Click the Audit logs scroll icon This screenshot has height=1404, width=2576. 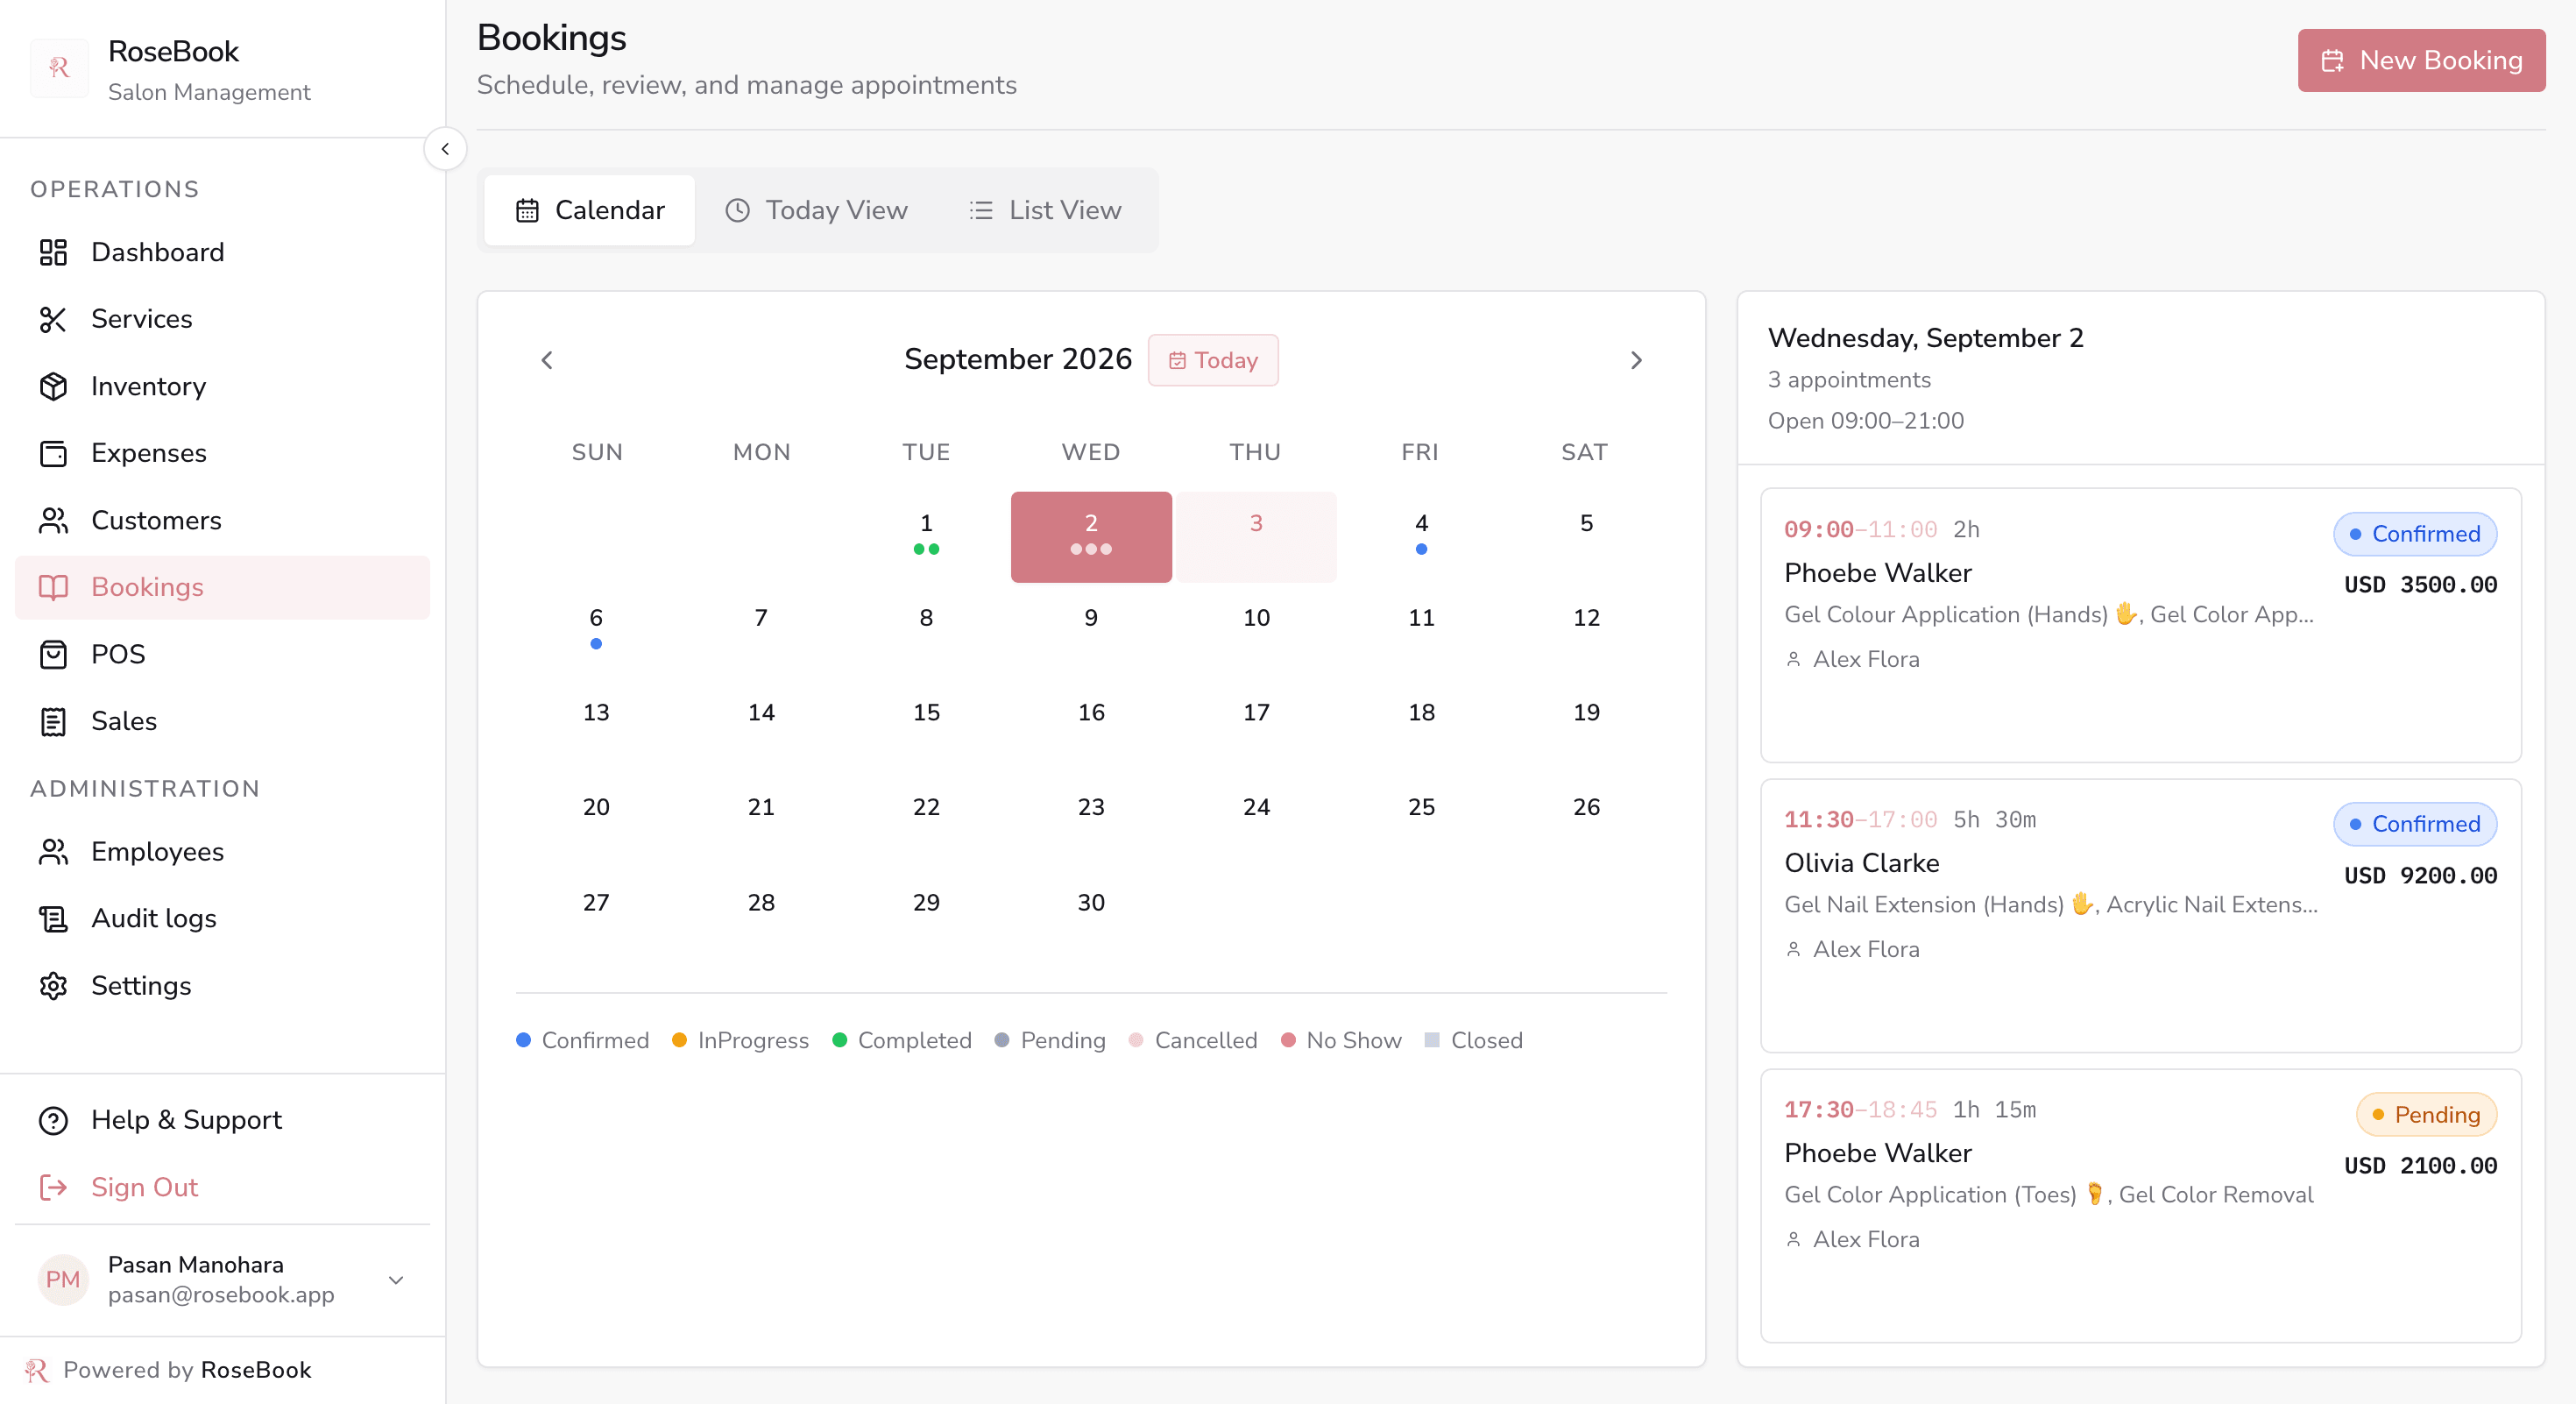pos(53,918)
